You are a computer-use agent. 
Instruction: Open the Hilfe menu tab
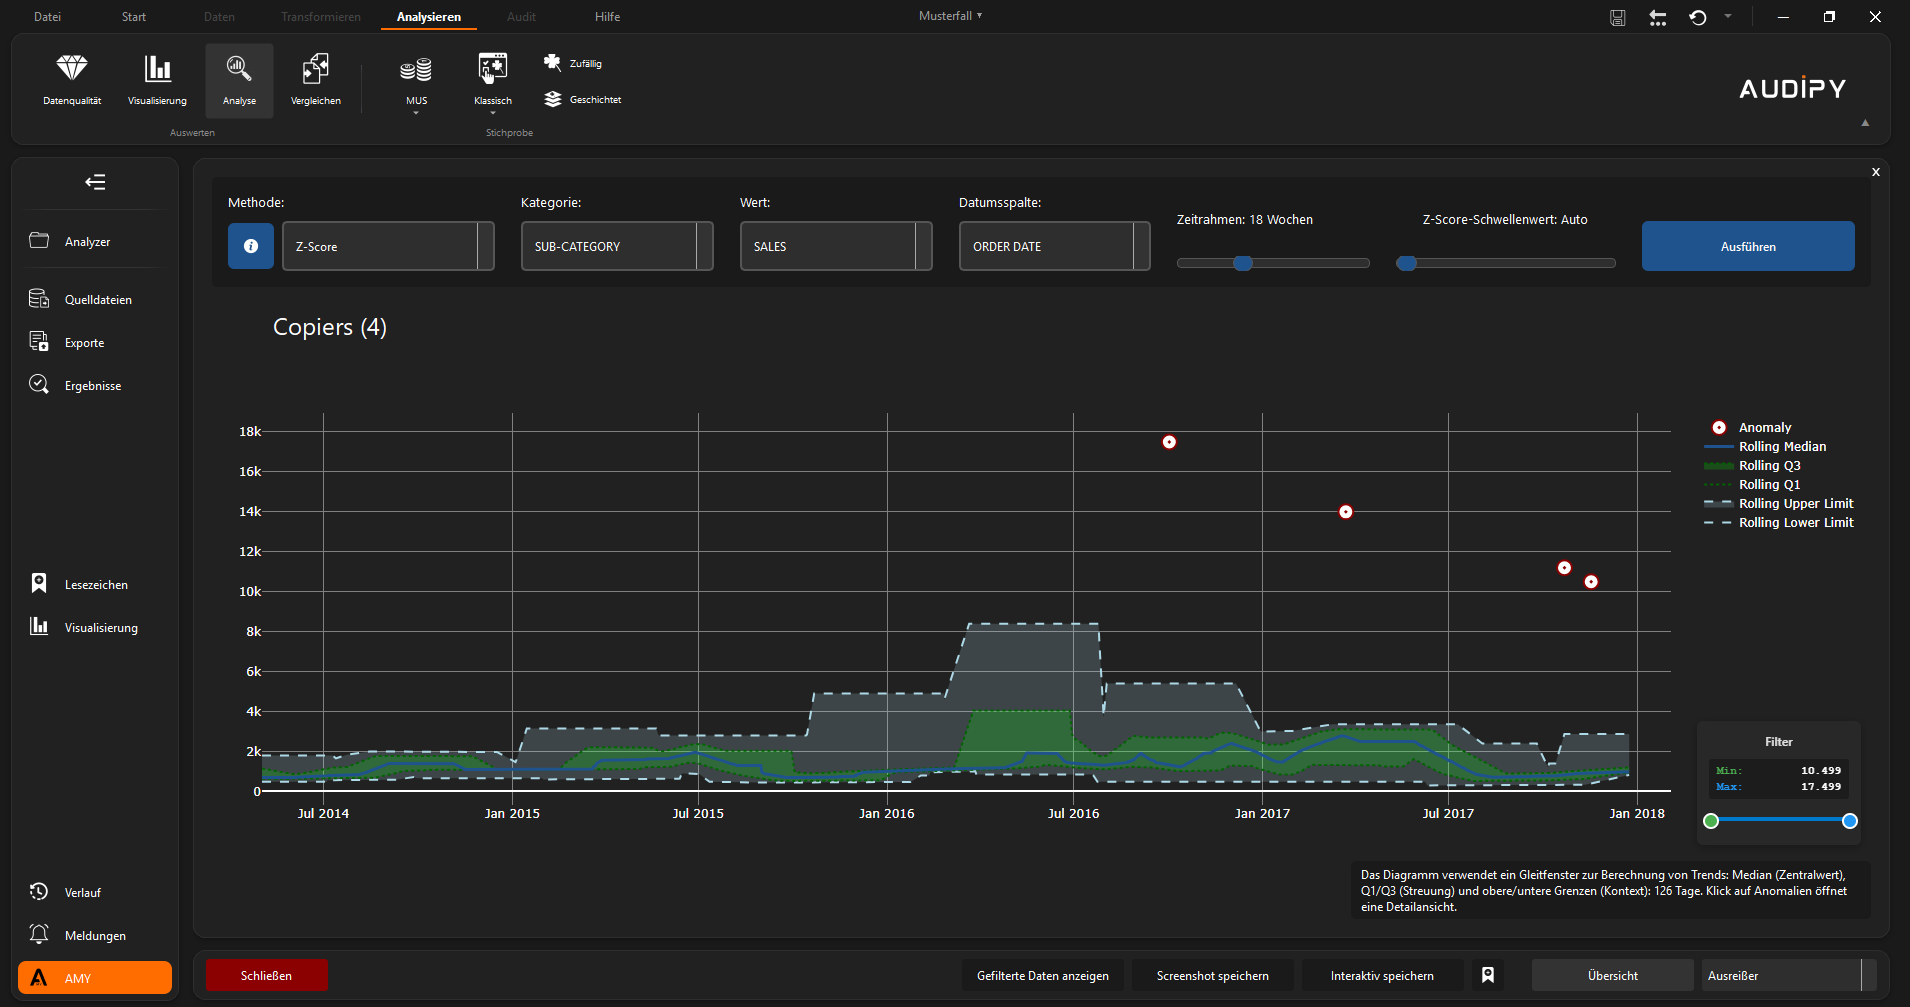tap(607, 17)
